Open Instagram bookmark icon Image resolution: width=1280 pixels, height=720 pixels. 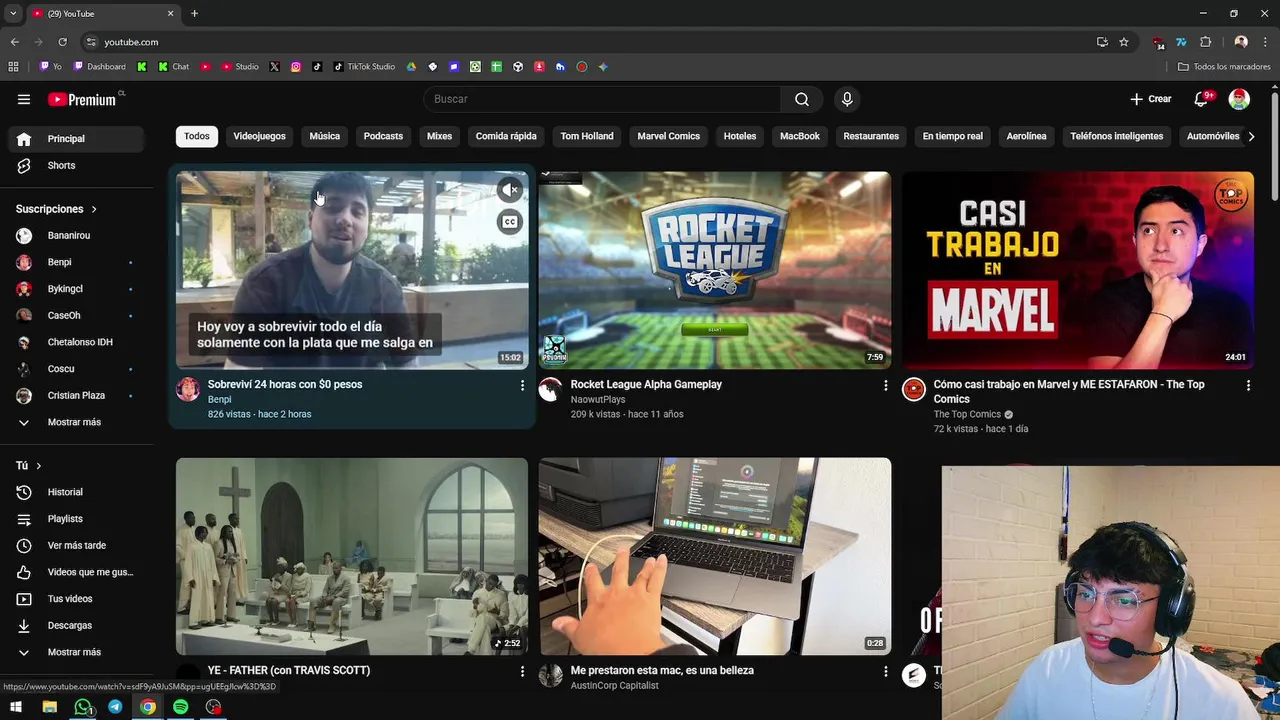[x=296, y=67]
